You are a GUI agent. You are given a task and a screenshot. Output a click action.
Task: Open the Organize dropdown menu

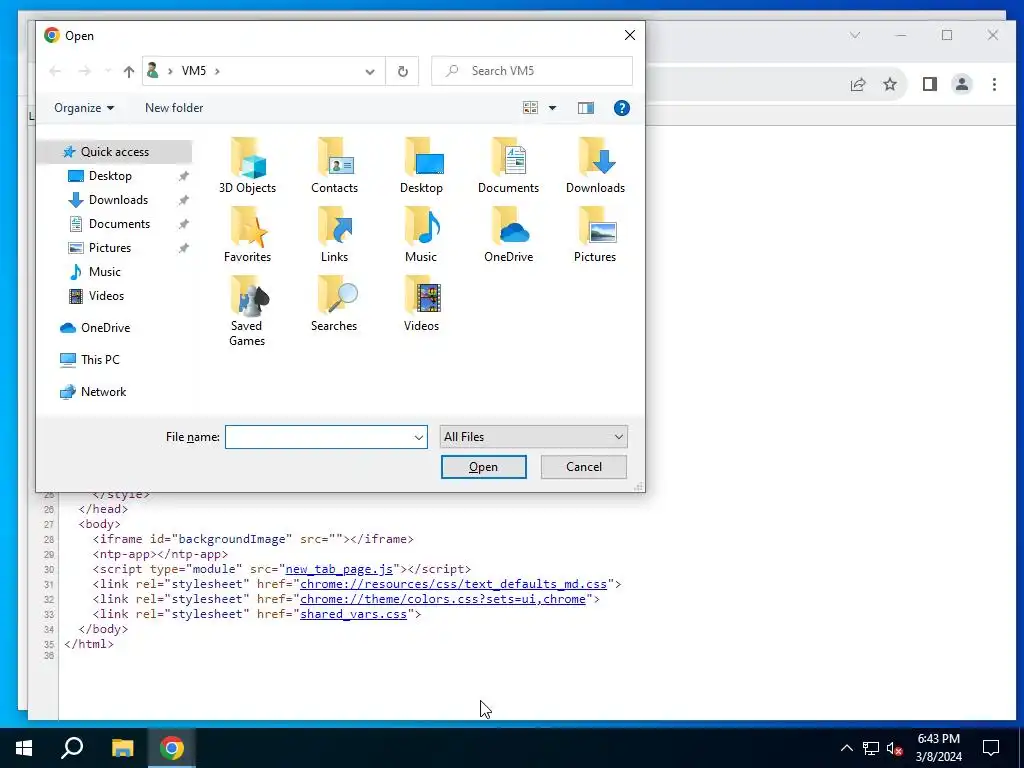84,108
